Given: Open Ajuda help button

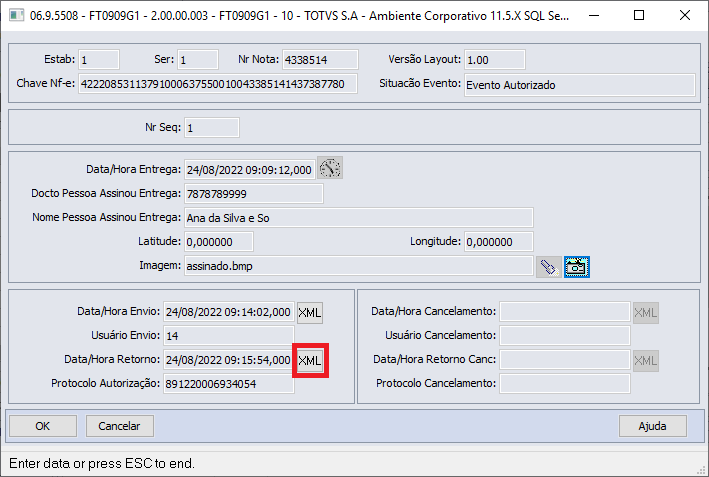Looking at the screenshot, I should [652, 426].
